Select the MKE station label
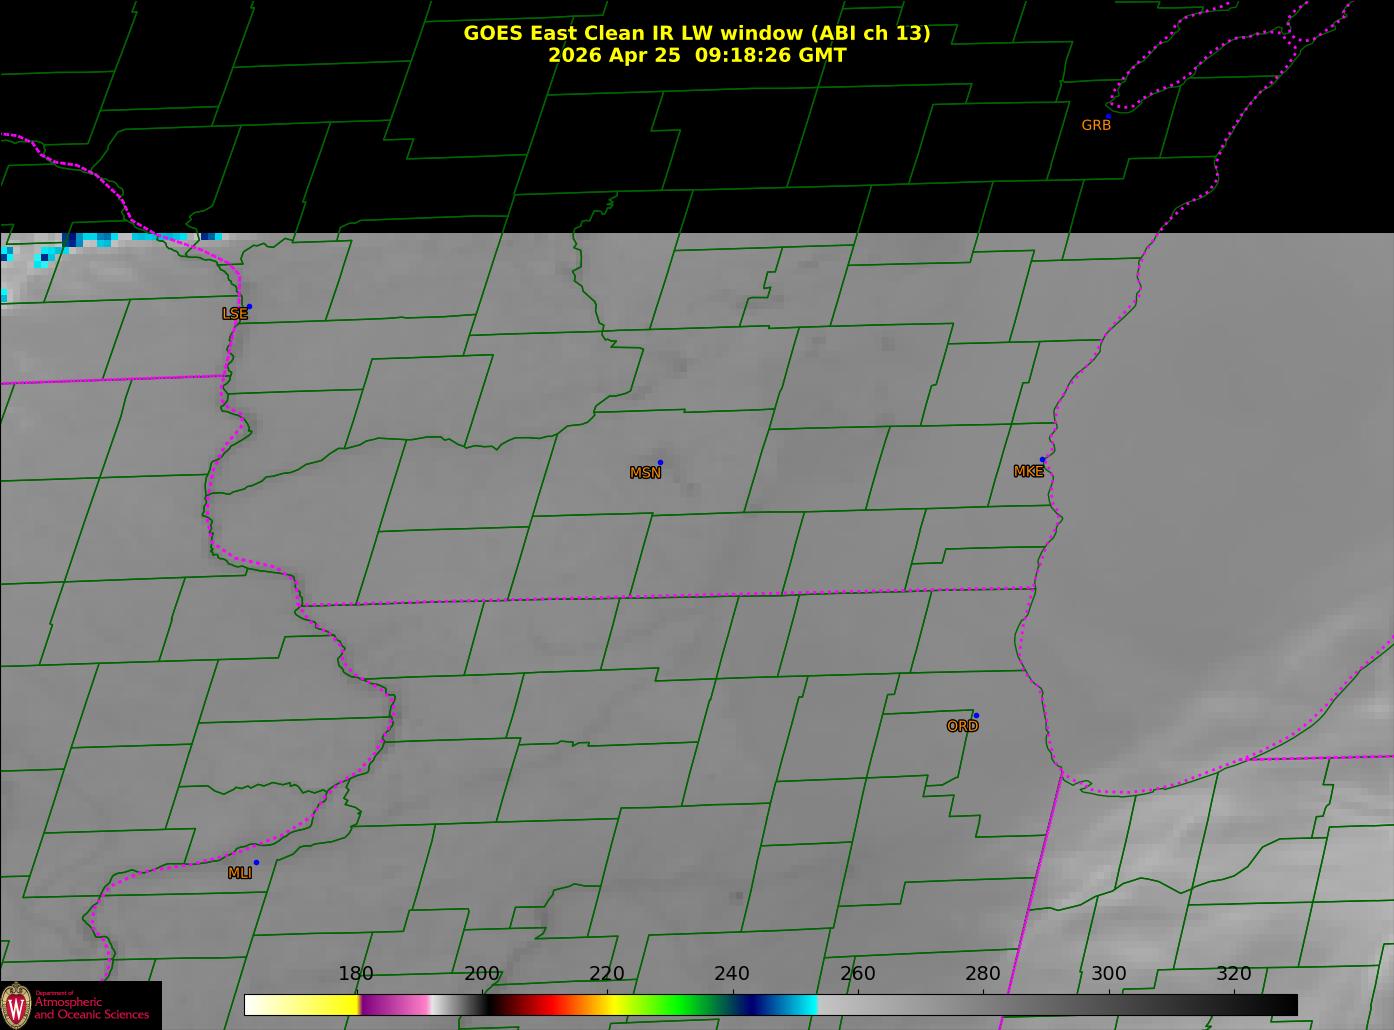 [1028, 471]
